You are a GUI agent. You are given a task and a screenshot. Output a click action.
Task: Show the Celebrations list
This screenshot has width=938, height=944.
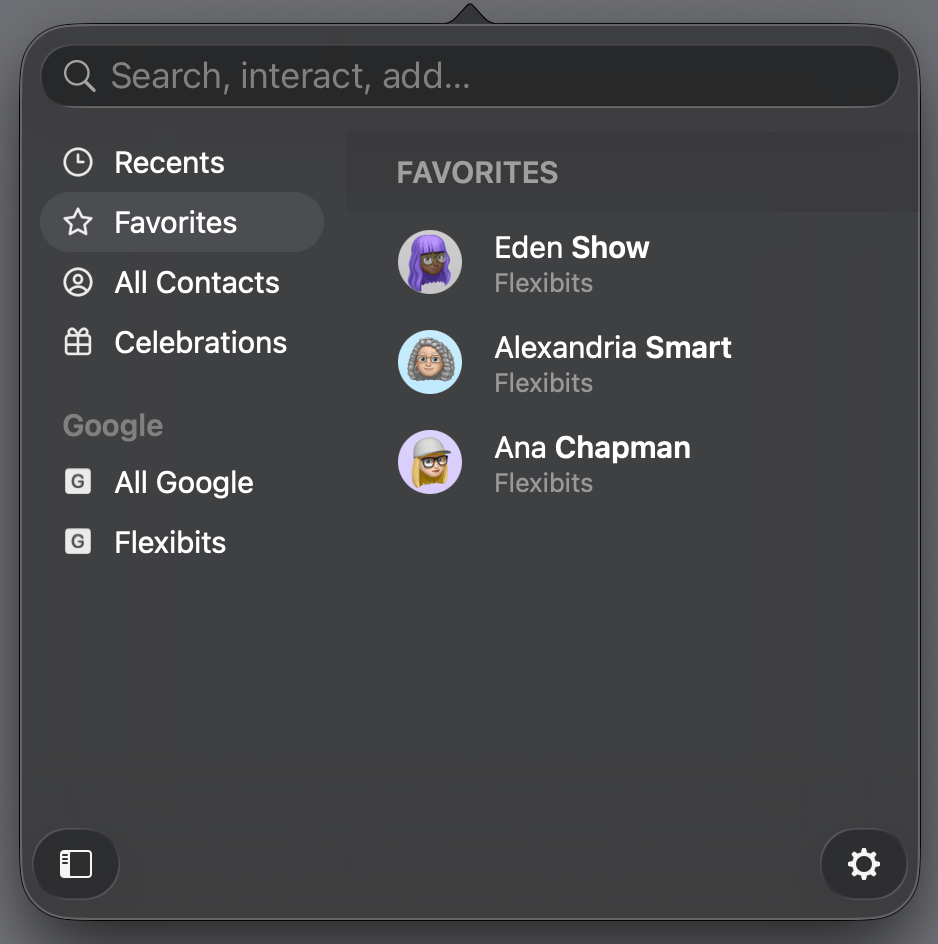(x=200, y=342)
